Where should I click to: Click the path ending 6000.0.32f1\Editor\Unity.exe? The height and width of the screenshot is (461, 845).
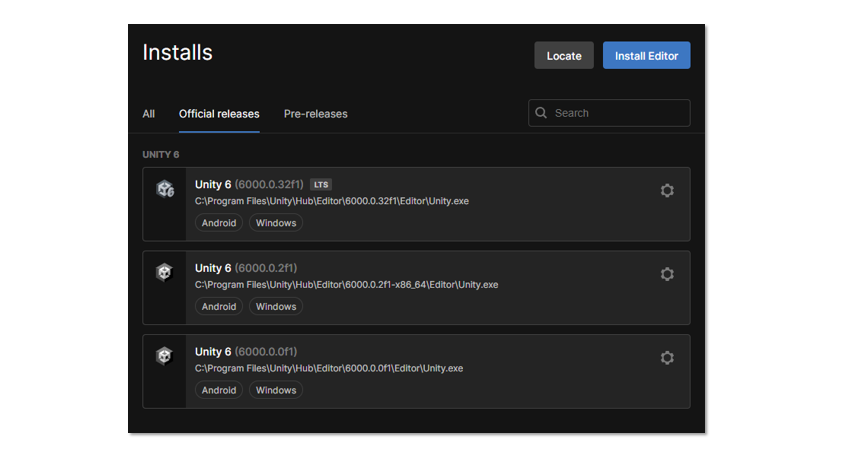tap(332, 201)
